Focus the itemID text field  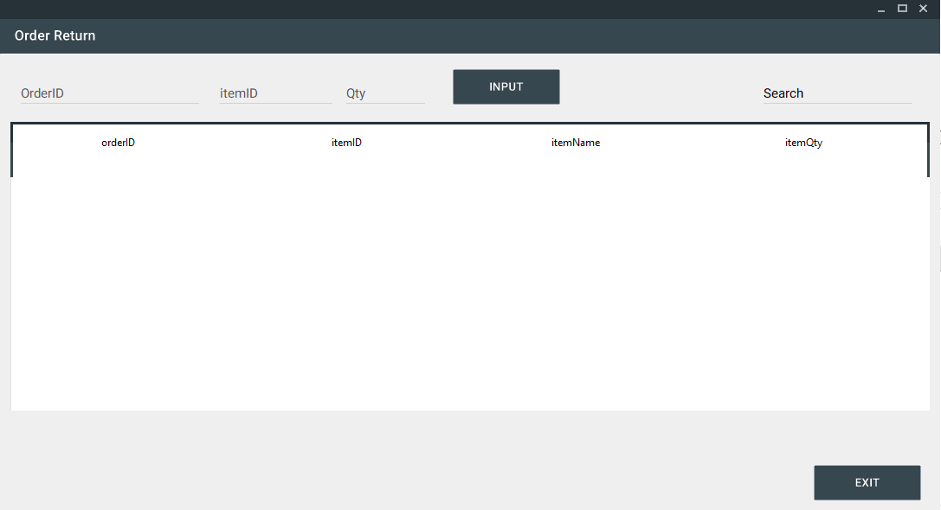[x=275, y=93]
